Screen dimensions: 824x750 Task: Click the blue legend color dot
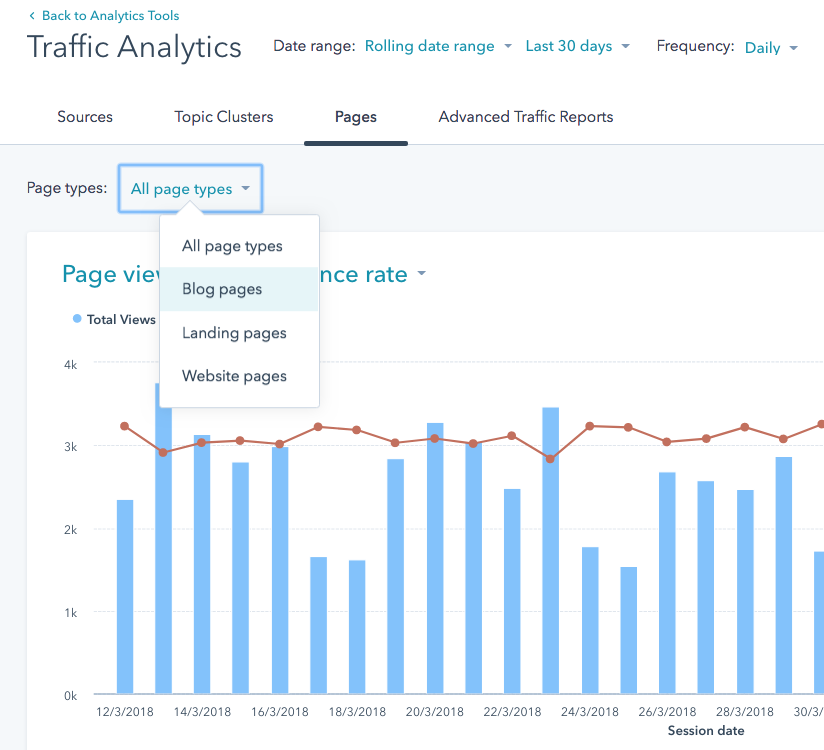77,318
